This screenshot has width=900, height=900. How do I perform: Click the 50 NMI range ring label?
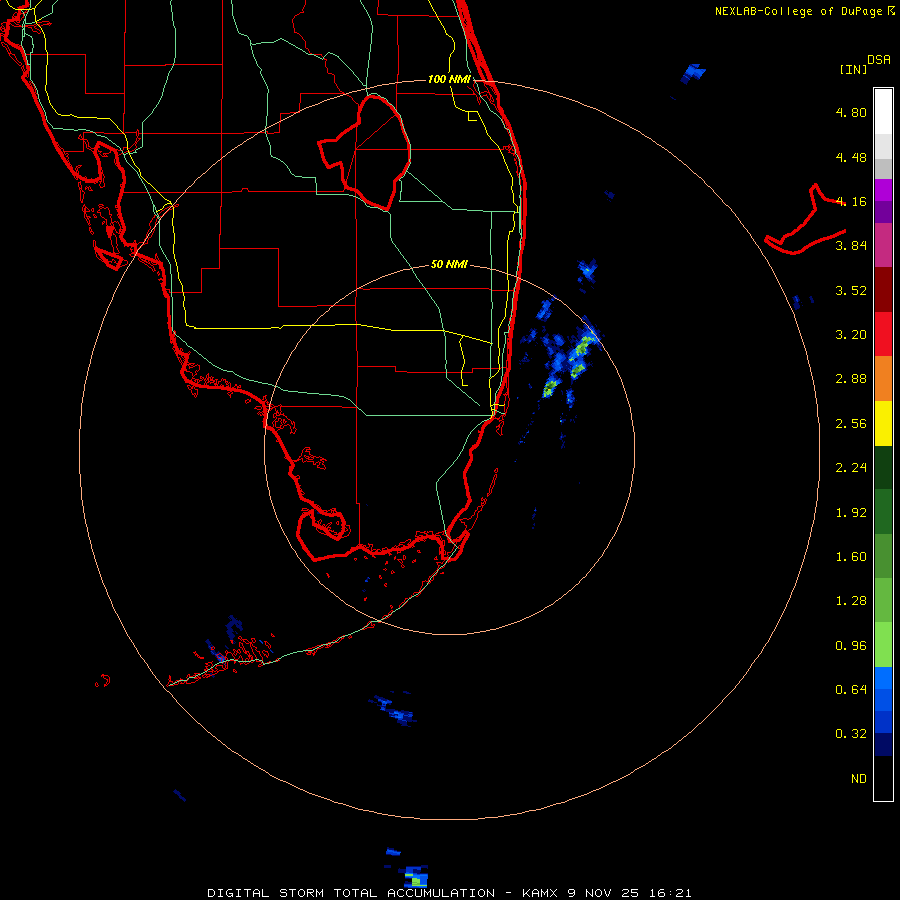coord(449,264)
